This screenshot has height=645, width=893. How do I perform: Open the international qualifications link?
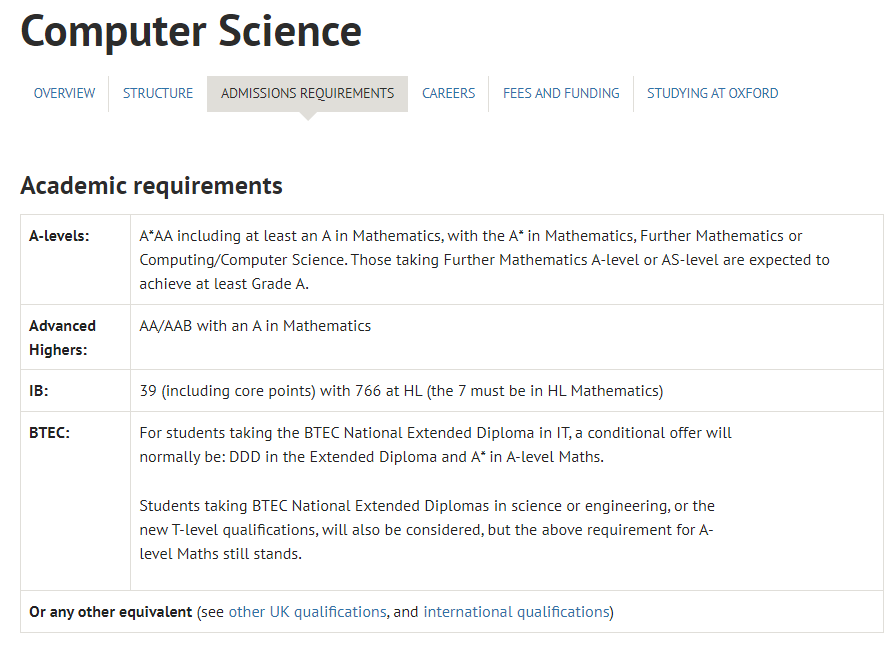[516, 611]
